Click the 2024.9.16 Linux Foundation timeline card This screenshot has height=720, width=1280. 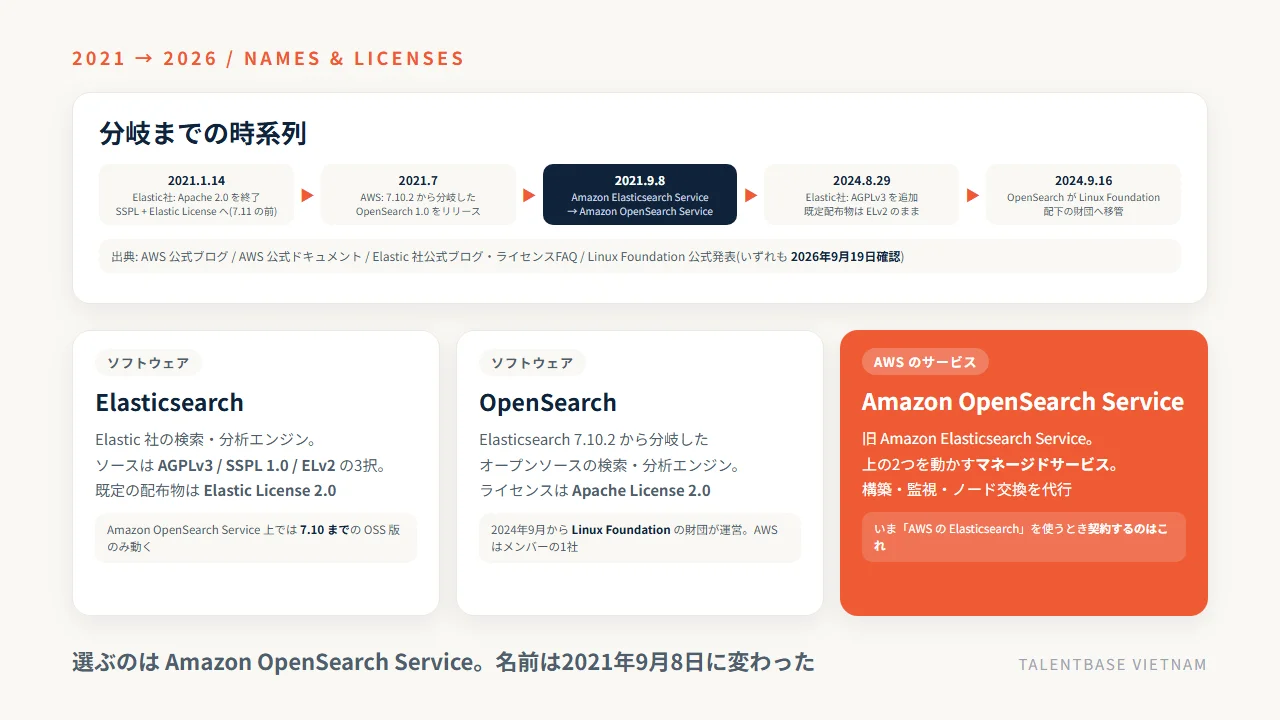[x=1083, y=195]
